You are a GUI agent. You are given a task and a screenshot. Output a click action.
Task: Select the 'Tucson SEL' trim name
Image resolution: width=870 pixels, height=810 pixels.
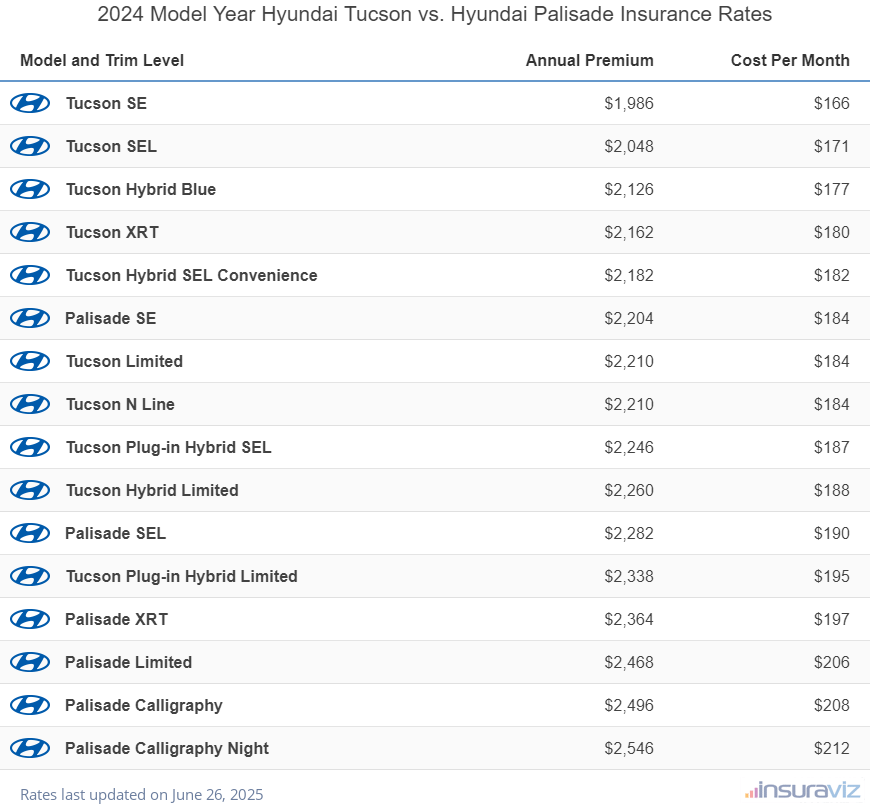pos(112,146)
